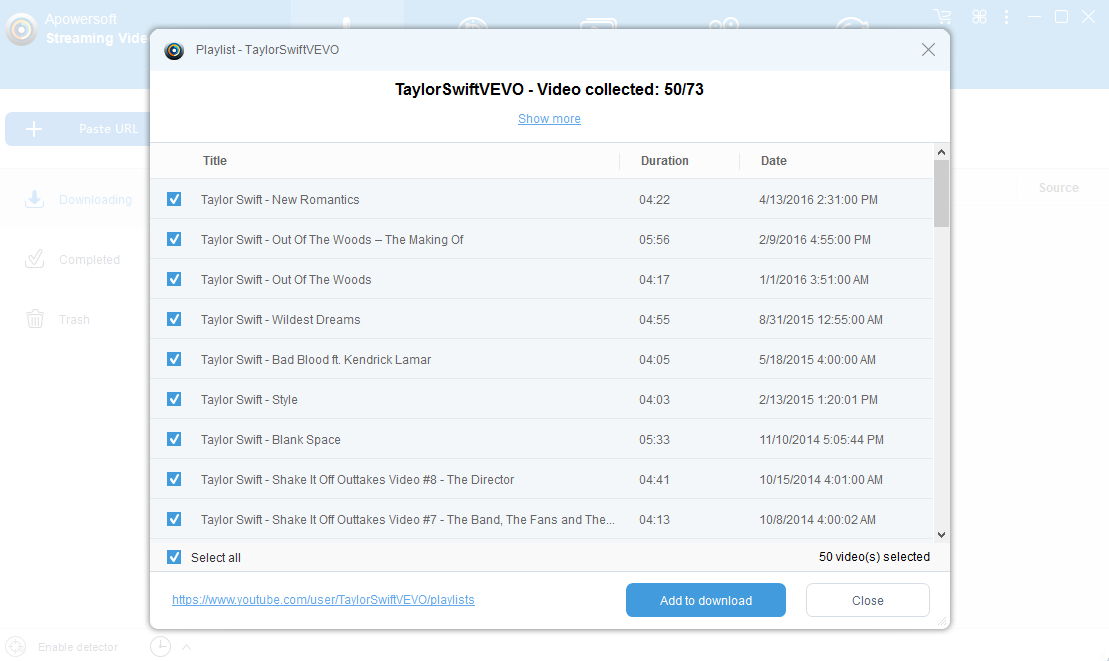
Task: Click the Completed checkmark icon
Action: pyautogui.click(x=34, y=259)
